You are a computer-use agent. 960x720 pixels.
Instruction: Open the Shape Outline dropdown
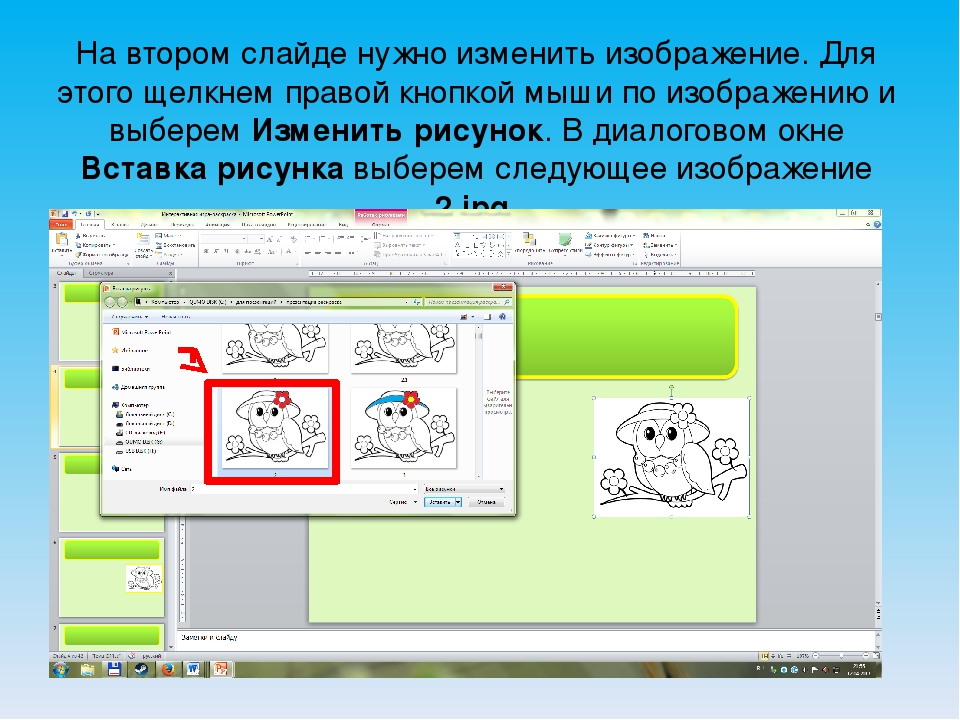(610, 245)
